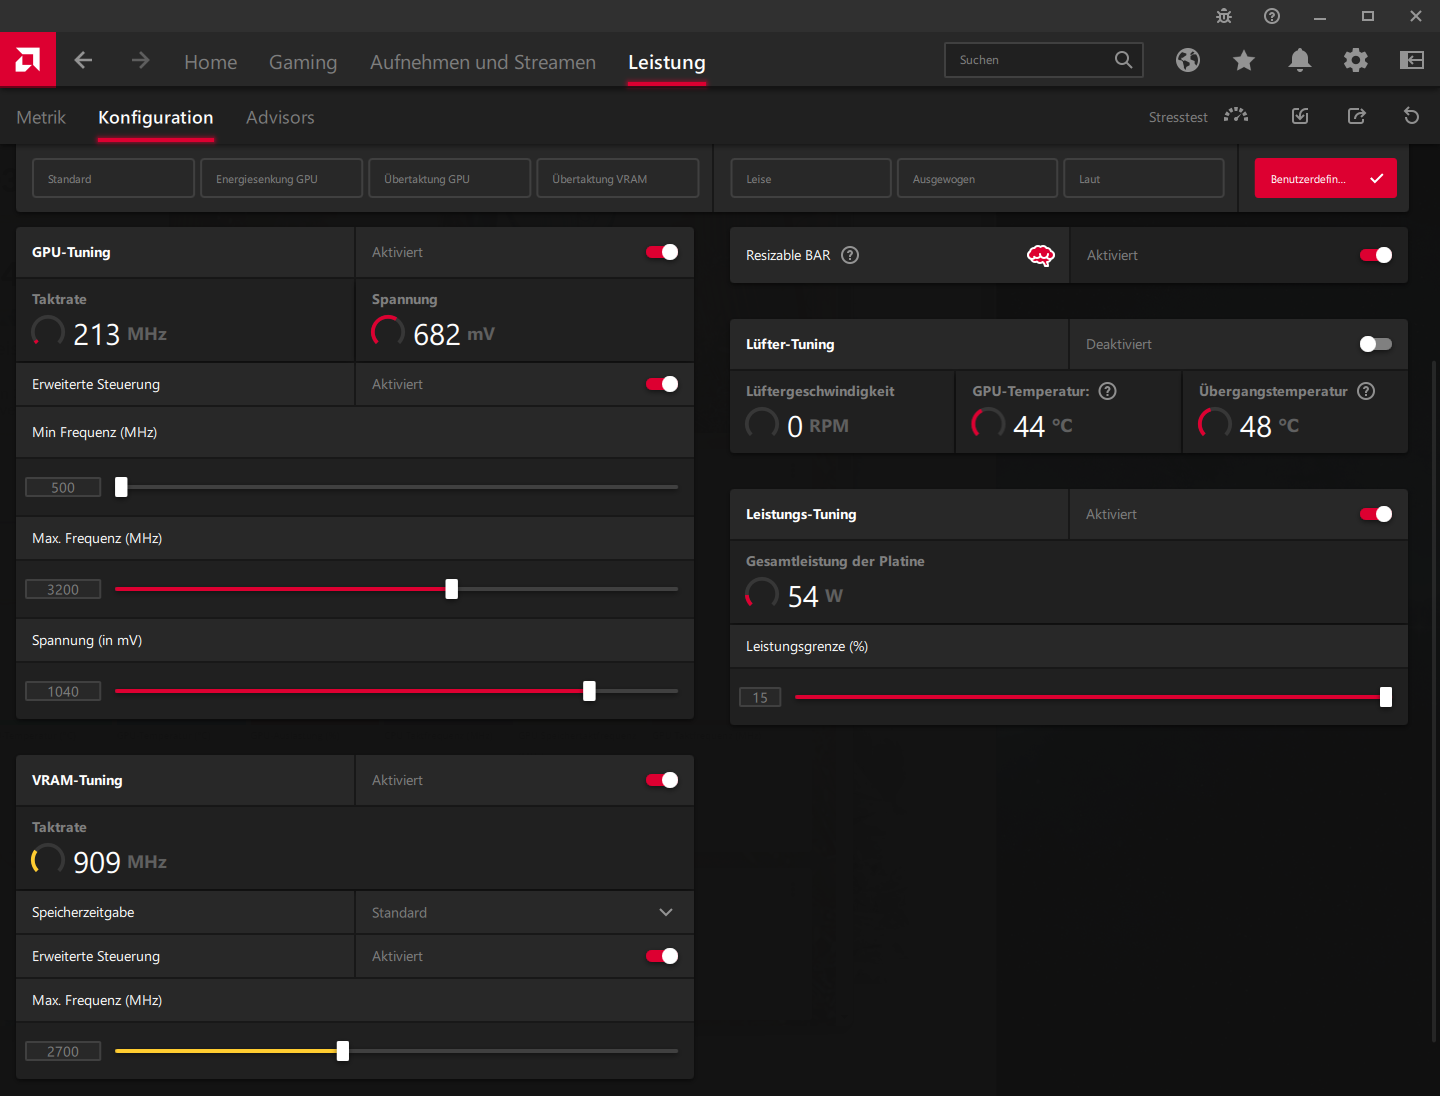Click Leistungsgrenze value field 15
Screen dimensions: 1440x1096
[x=760, y=697]
